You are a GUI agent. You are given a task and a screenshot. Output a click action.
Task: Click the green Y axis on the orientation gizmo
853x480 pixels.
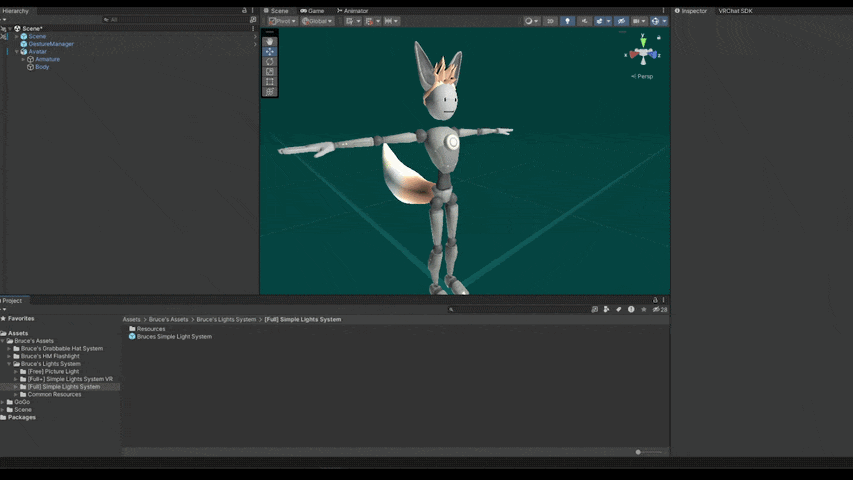coord(643,41)
